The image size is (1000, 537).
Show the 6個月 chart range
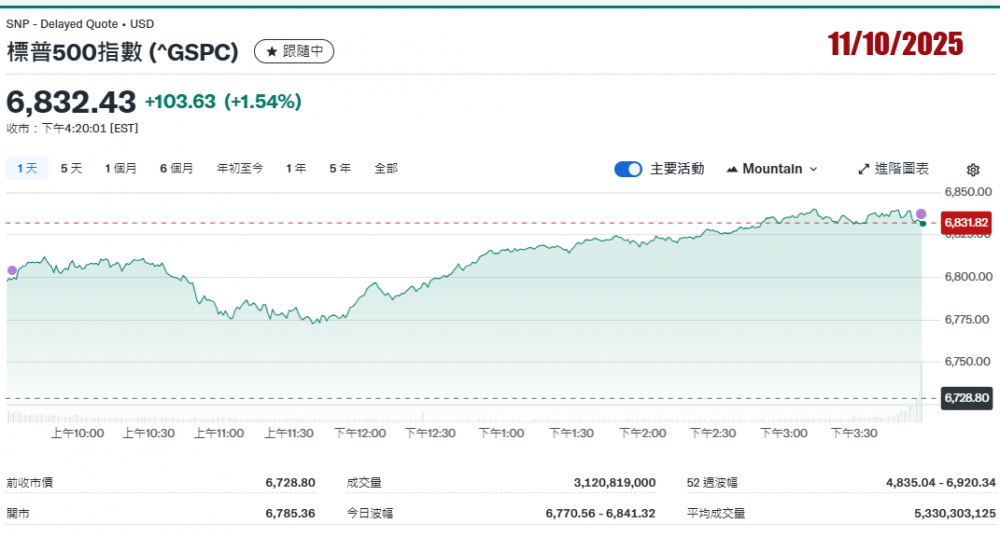pos(176,169)
